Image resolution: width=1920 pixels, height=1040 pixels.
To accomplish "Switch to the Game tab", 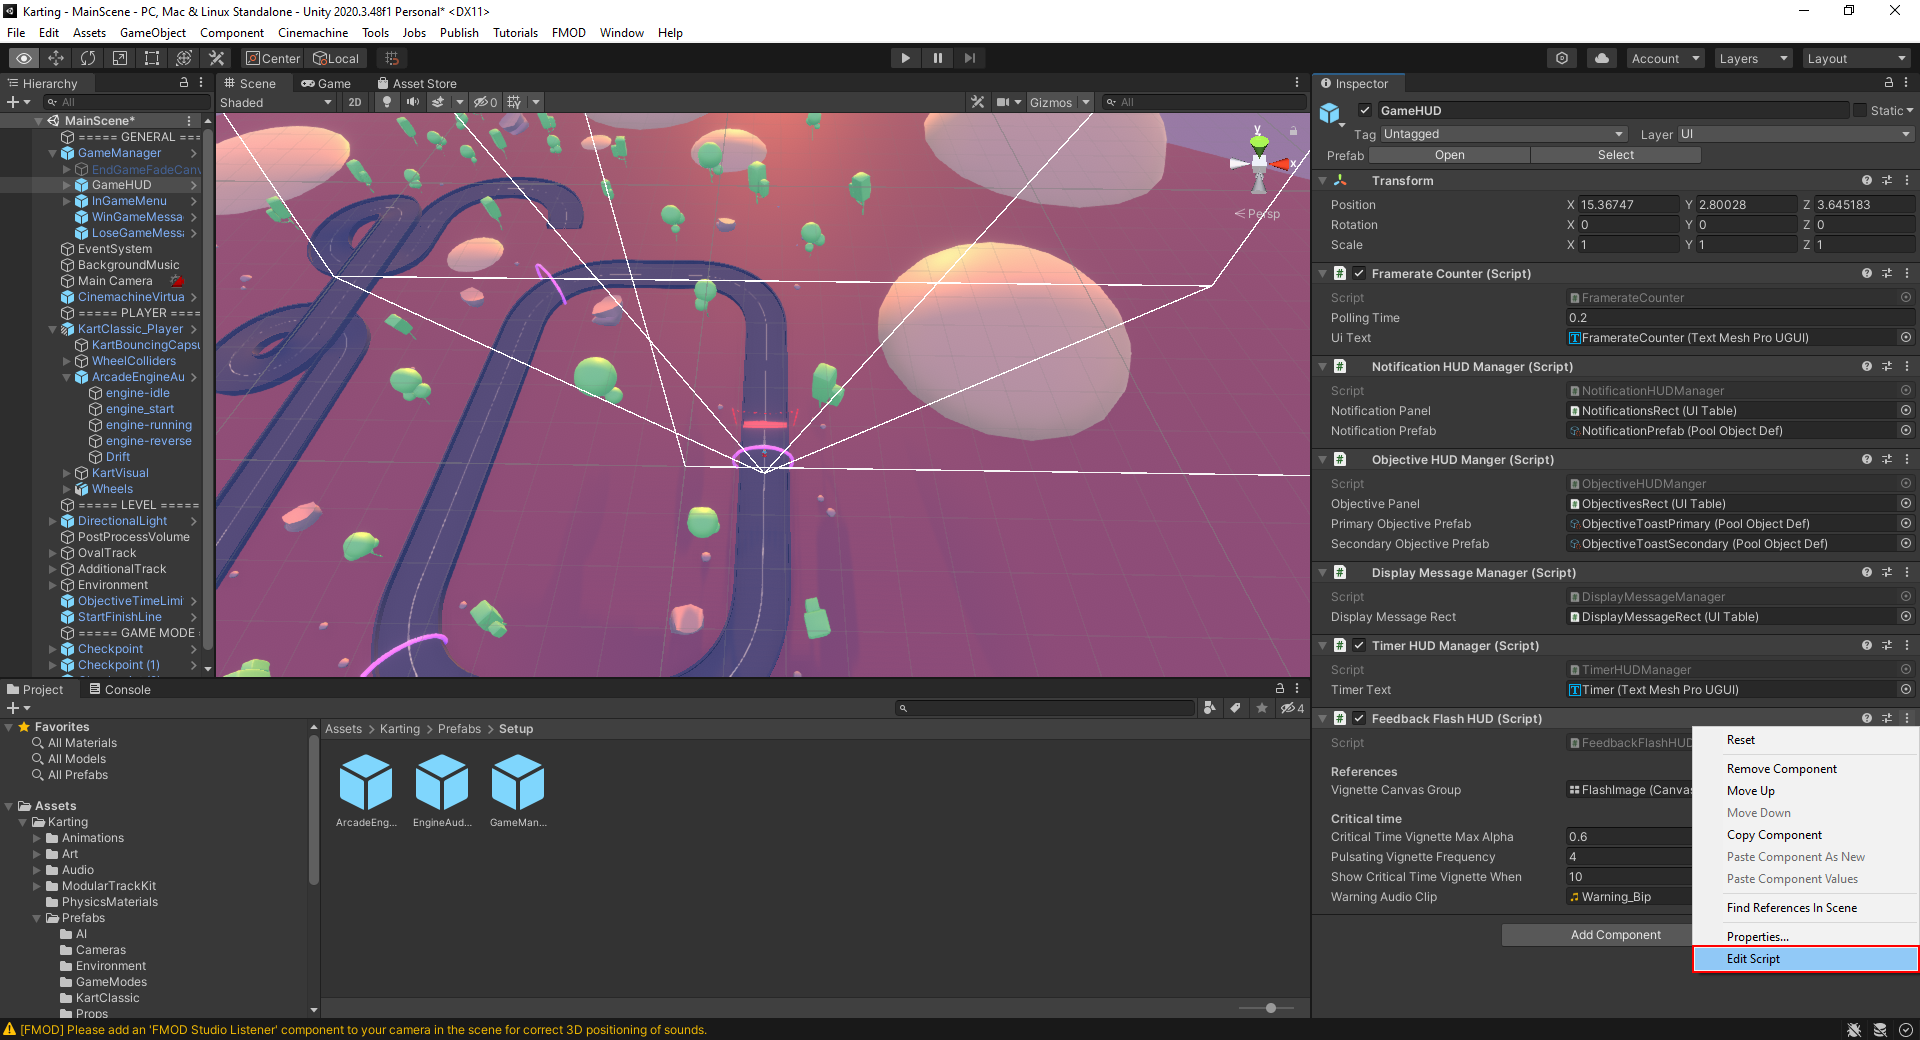I will click(x=326, y=83).
